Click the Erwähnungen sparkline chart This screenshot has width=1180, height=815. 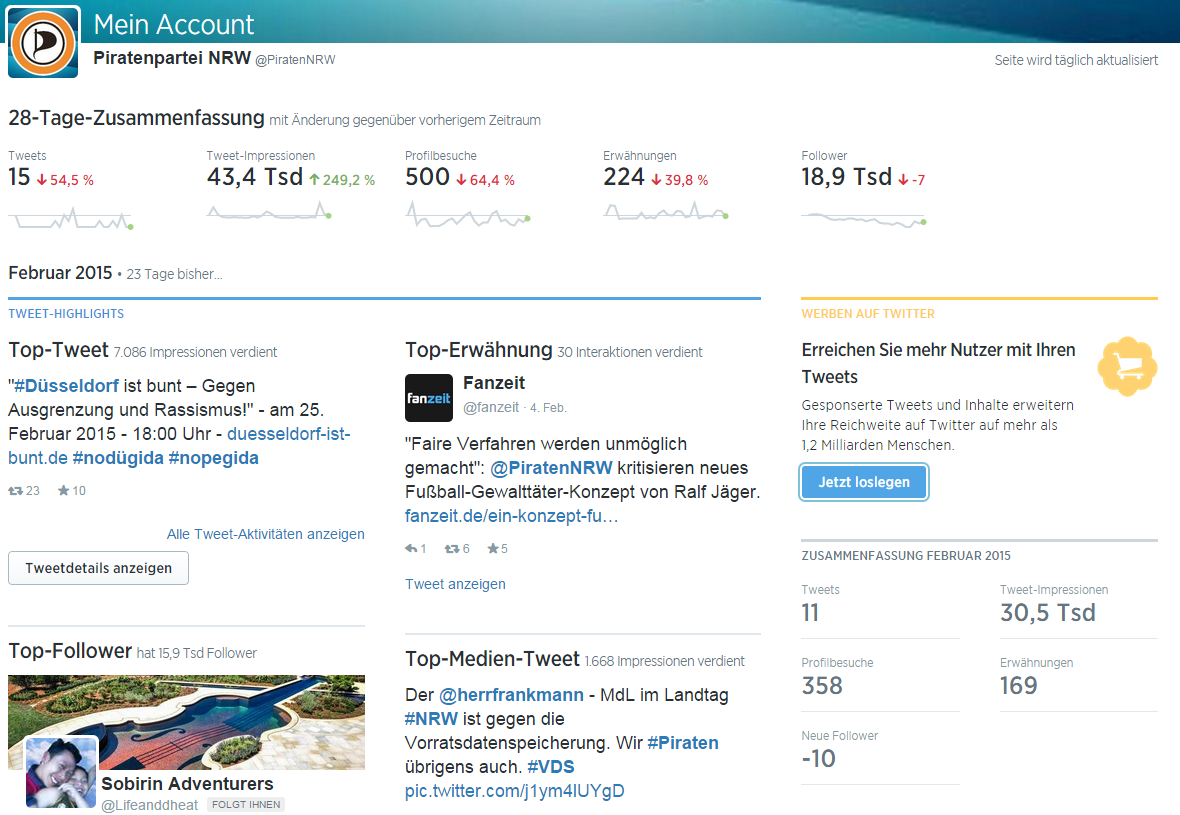click(x=666, y=212)
